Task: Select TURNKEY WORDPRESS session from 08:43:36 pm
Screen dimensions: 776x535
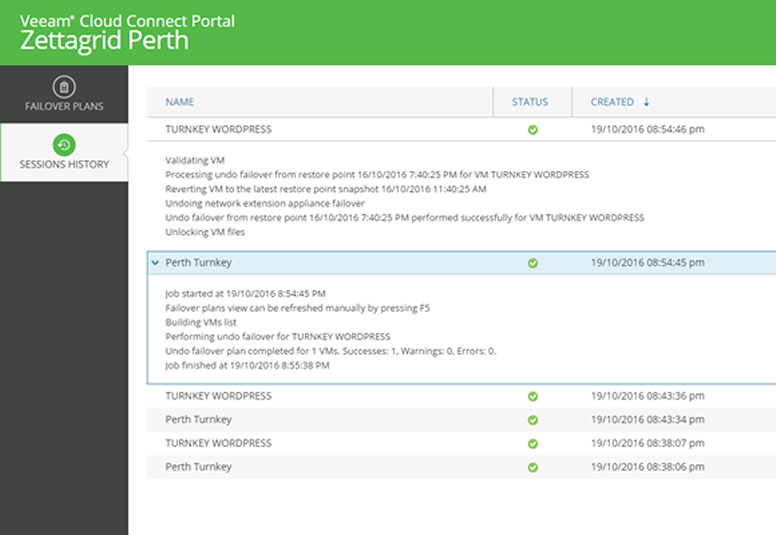Action: 218,396
